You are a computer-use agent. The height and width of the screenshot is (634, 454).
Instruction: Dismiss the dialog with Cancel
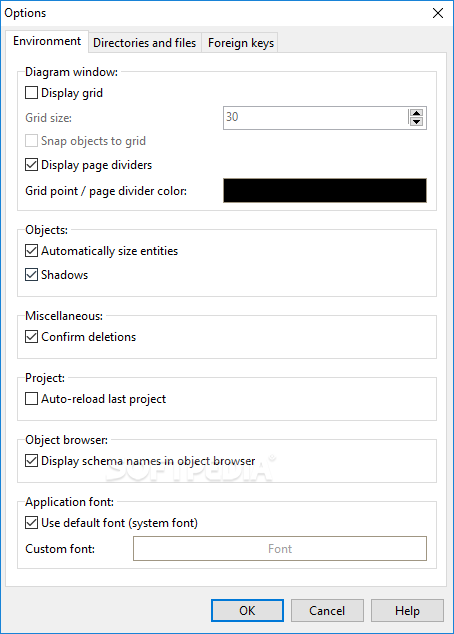pyautogui.click(x=327, y=611)
